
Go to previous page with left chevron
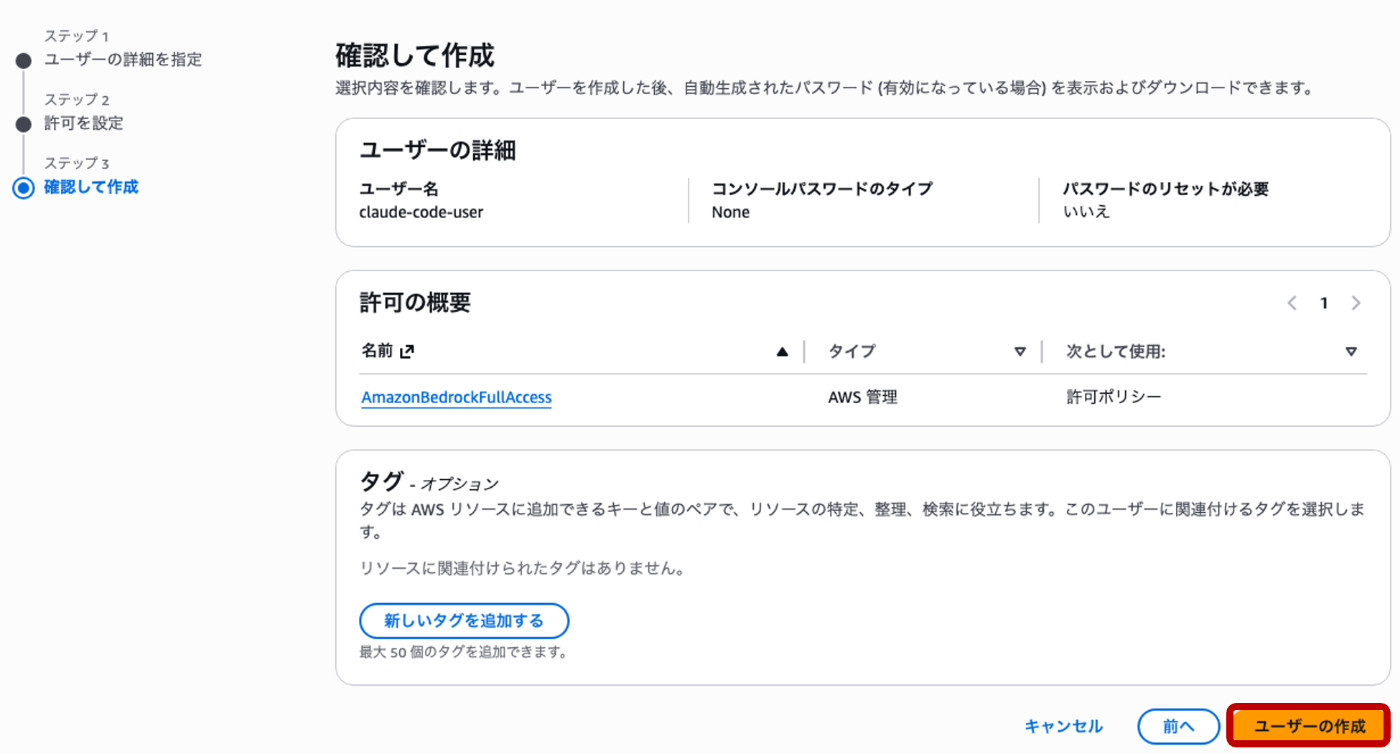coord(1292,303)
